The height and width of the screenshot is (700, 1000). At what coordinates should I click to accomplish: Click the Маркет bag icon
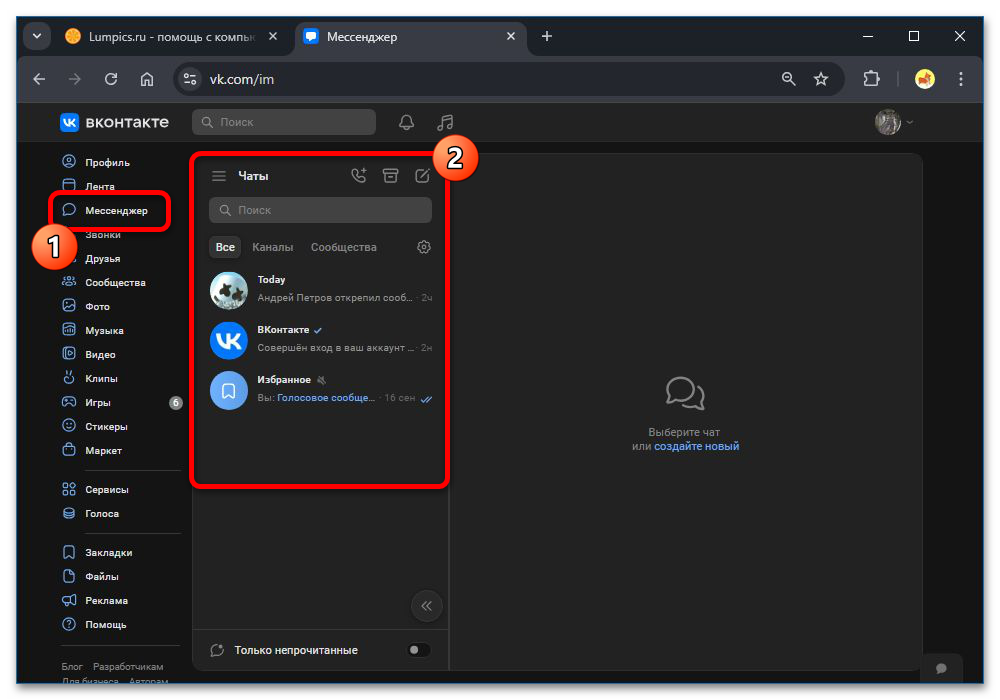click(x=69, y=449)
